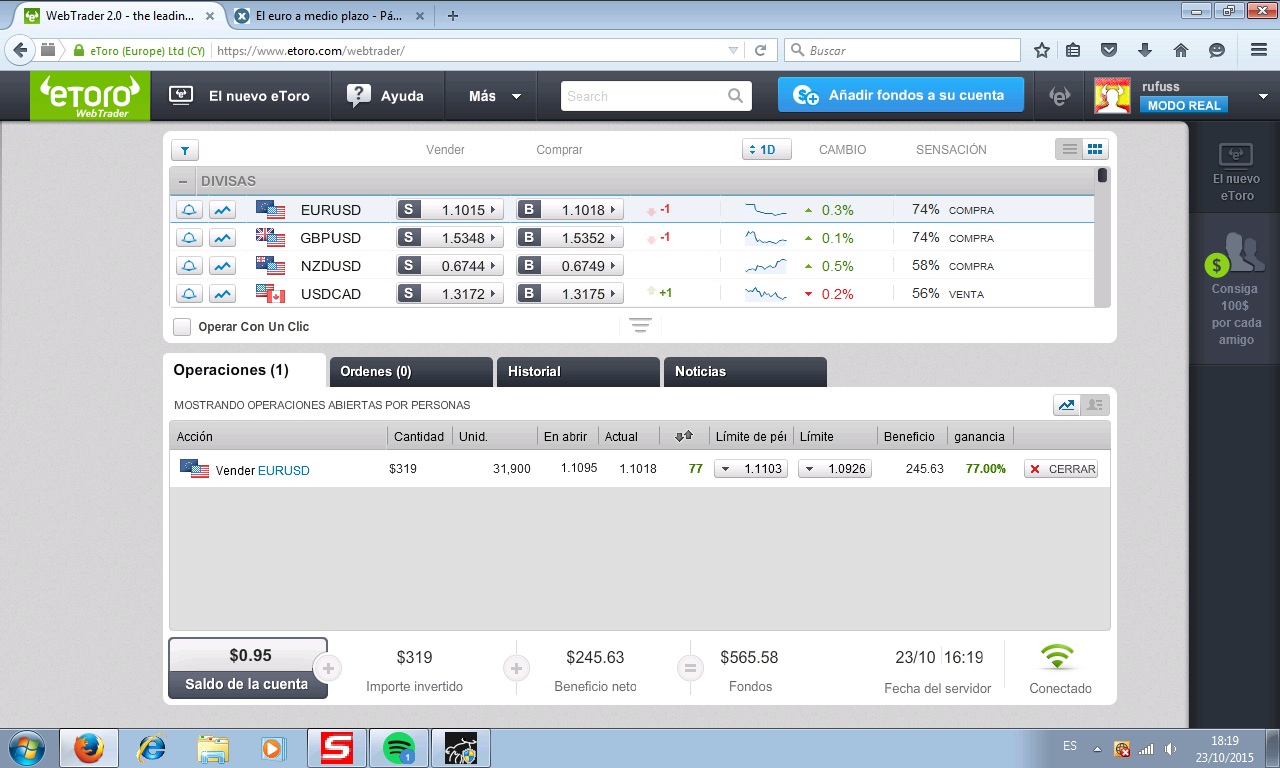This screenshot has height=768, width=1280.
Task: Open the instrument filter icon
Action: tap(185, 150)
